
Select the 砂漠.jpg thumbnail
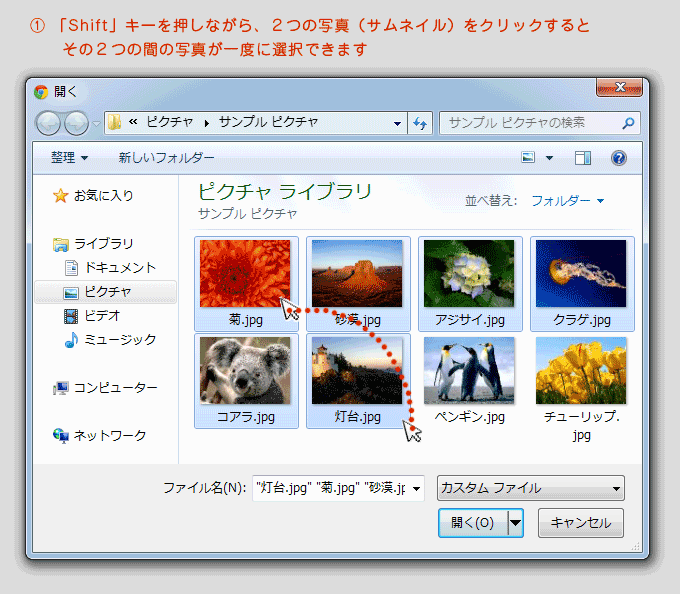click(x=358, y=284)
